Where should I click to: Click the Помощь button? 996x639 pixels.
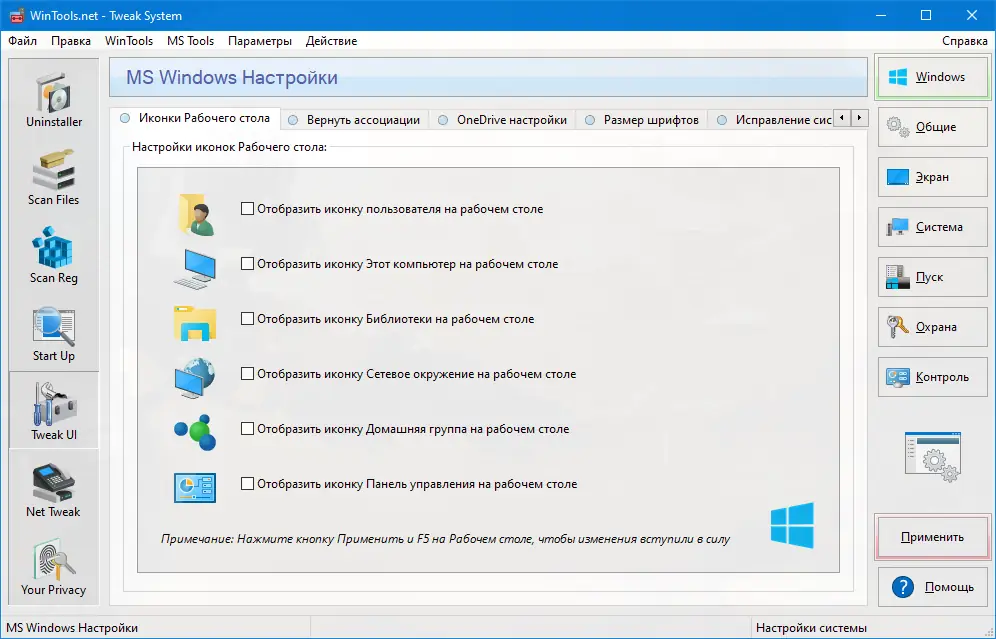tap(932, 587)
